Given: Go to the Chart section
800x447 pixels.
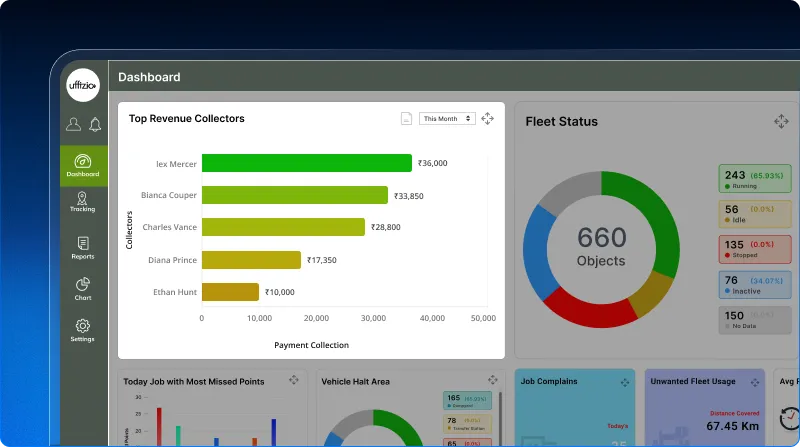Looking at the screenshot, I should pyautogui.click(x=83, y=289).
